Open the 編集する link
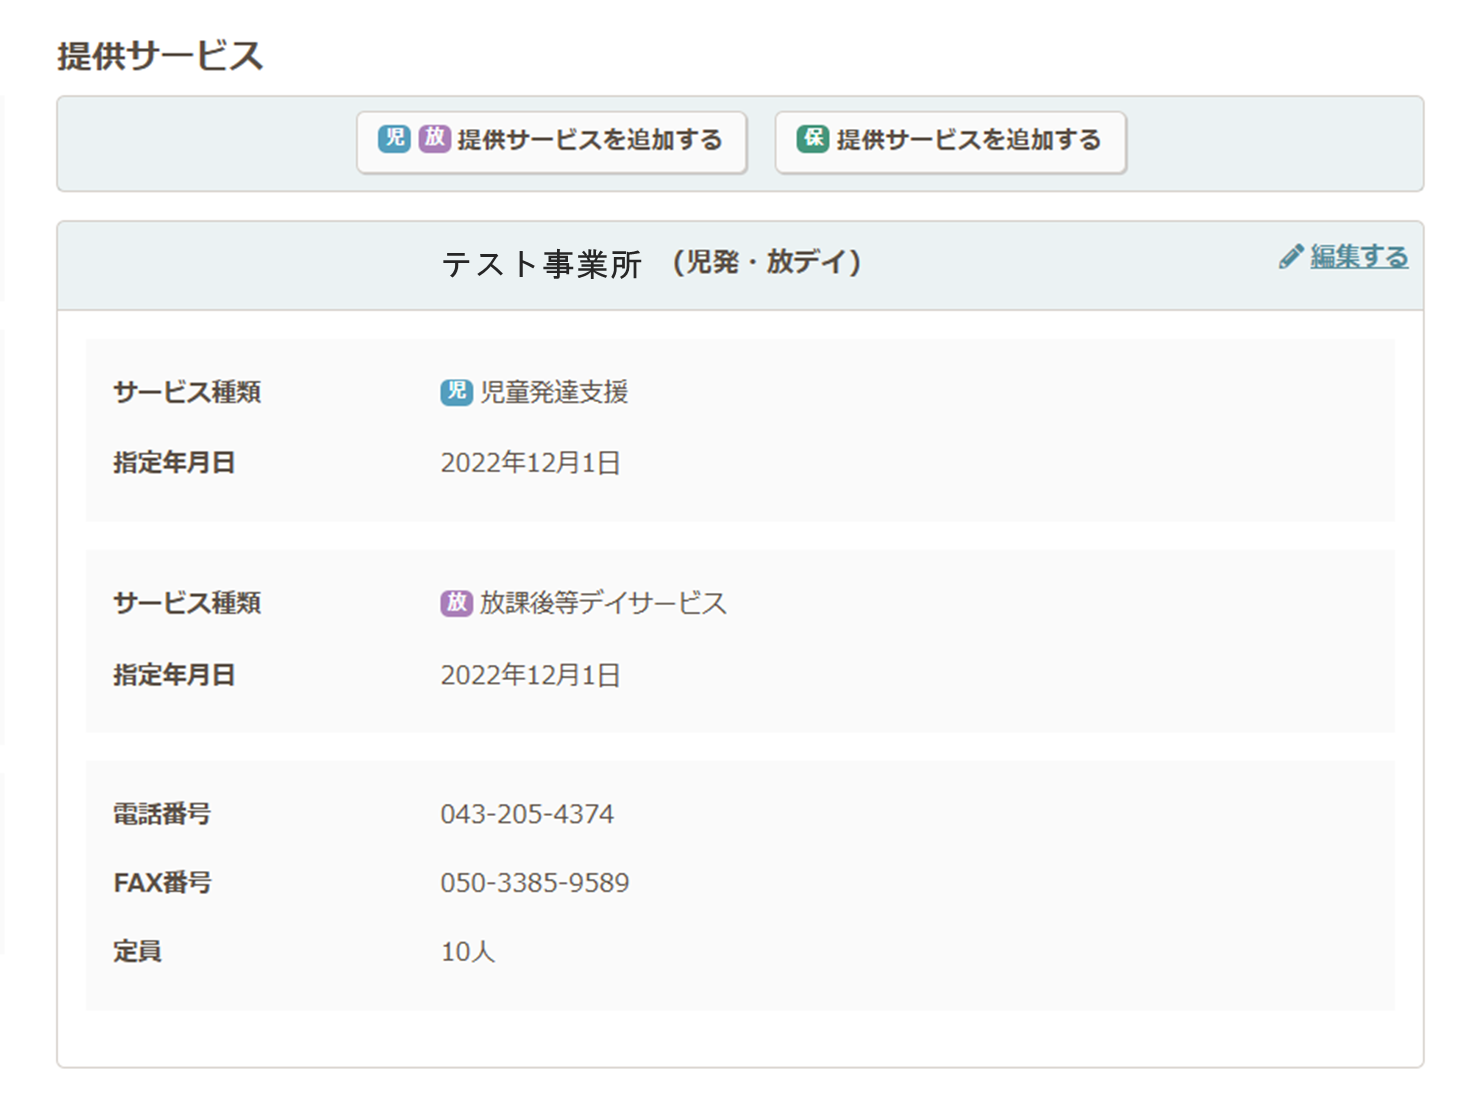This screenshot has height=1109, width=1459. [1359, 257]
